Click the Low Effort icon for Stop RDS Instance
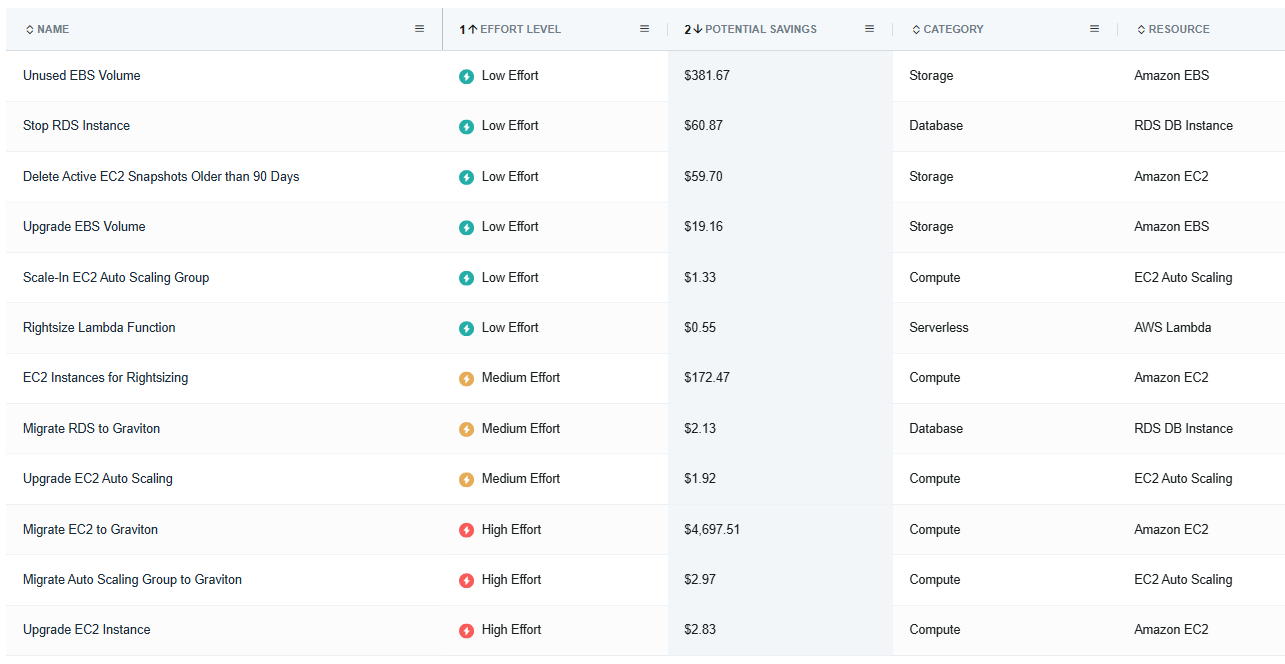This screenshot has height=664, width=1285. (x=466, y=126)
